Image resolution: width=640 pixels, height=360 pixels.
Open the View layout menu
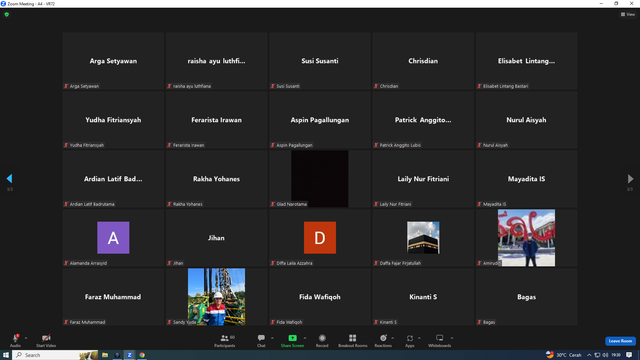[x=628, y=14]
